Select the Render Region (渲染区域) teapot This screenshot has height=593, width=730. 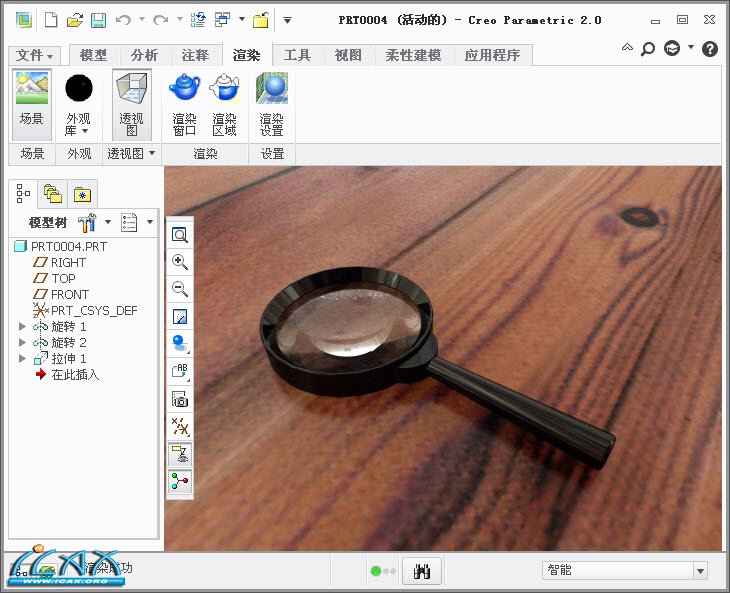click(x=224, y=105)
